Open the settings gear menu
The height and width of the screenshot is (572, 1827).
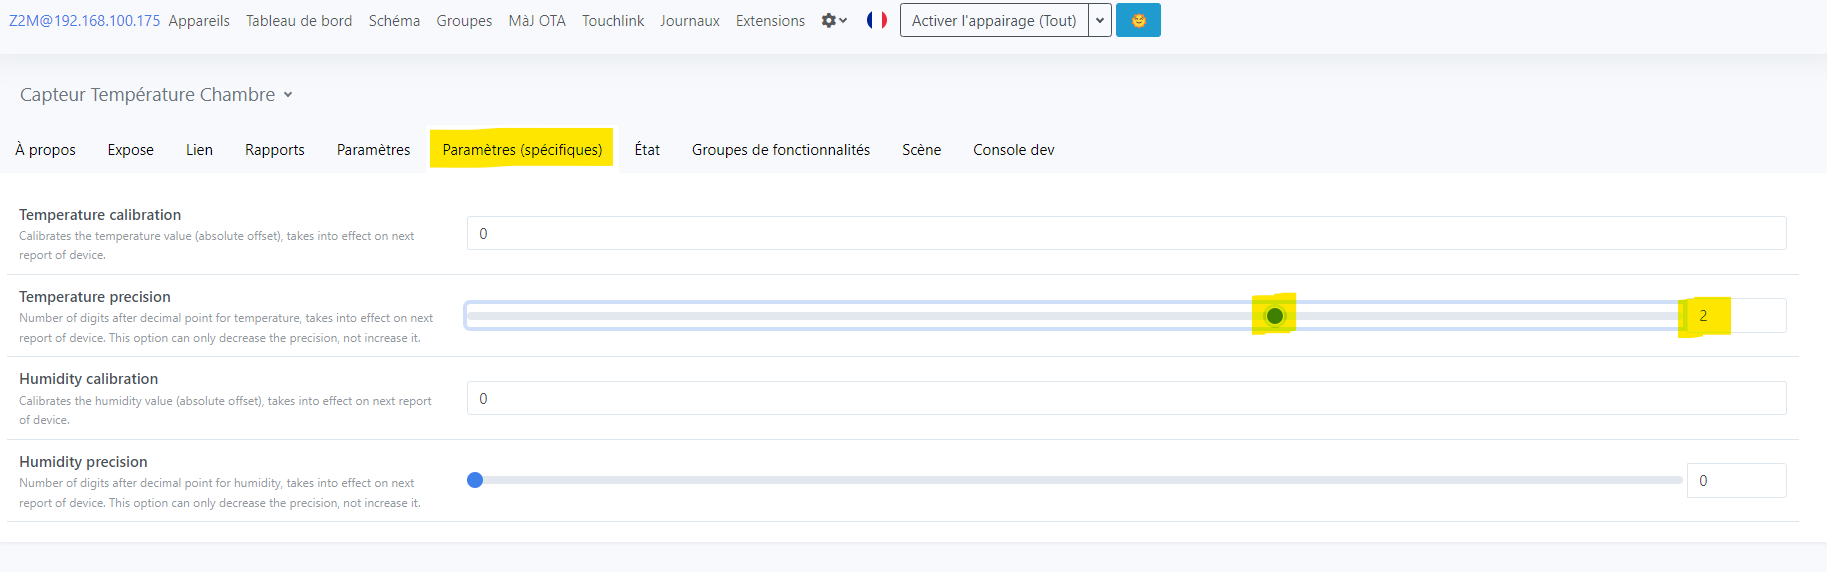834,20
